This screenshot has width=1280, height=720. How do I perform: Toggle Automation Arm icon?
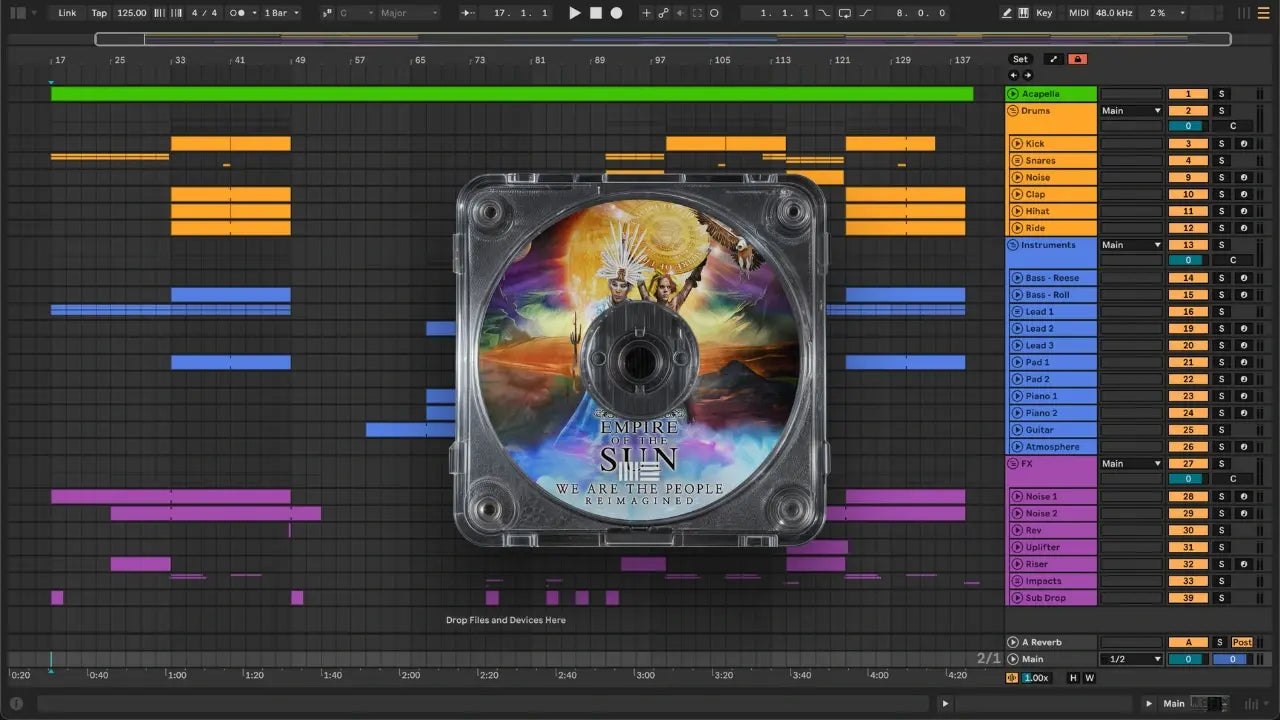tap(664, 13)
